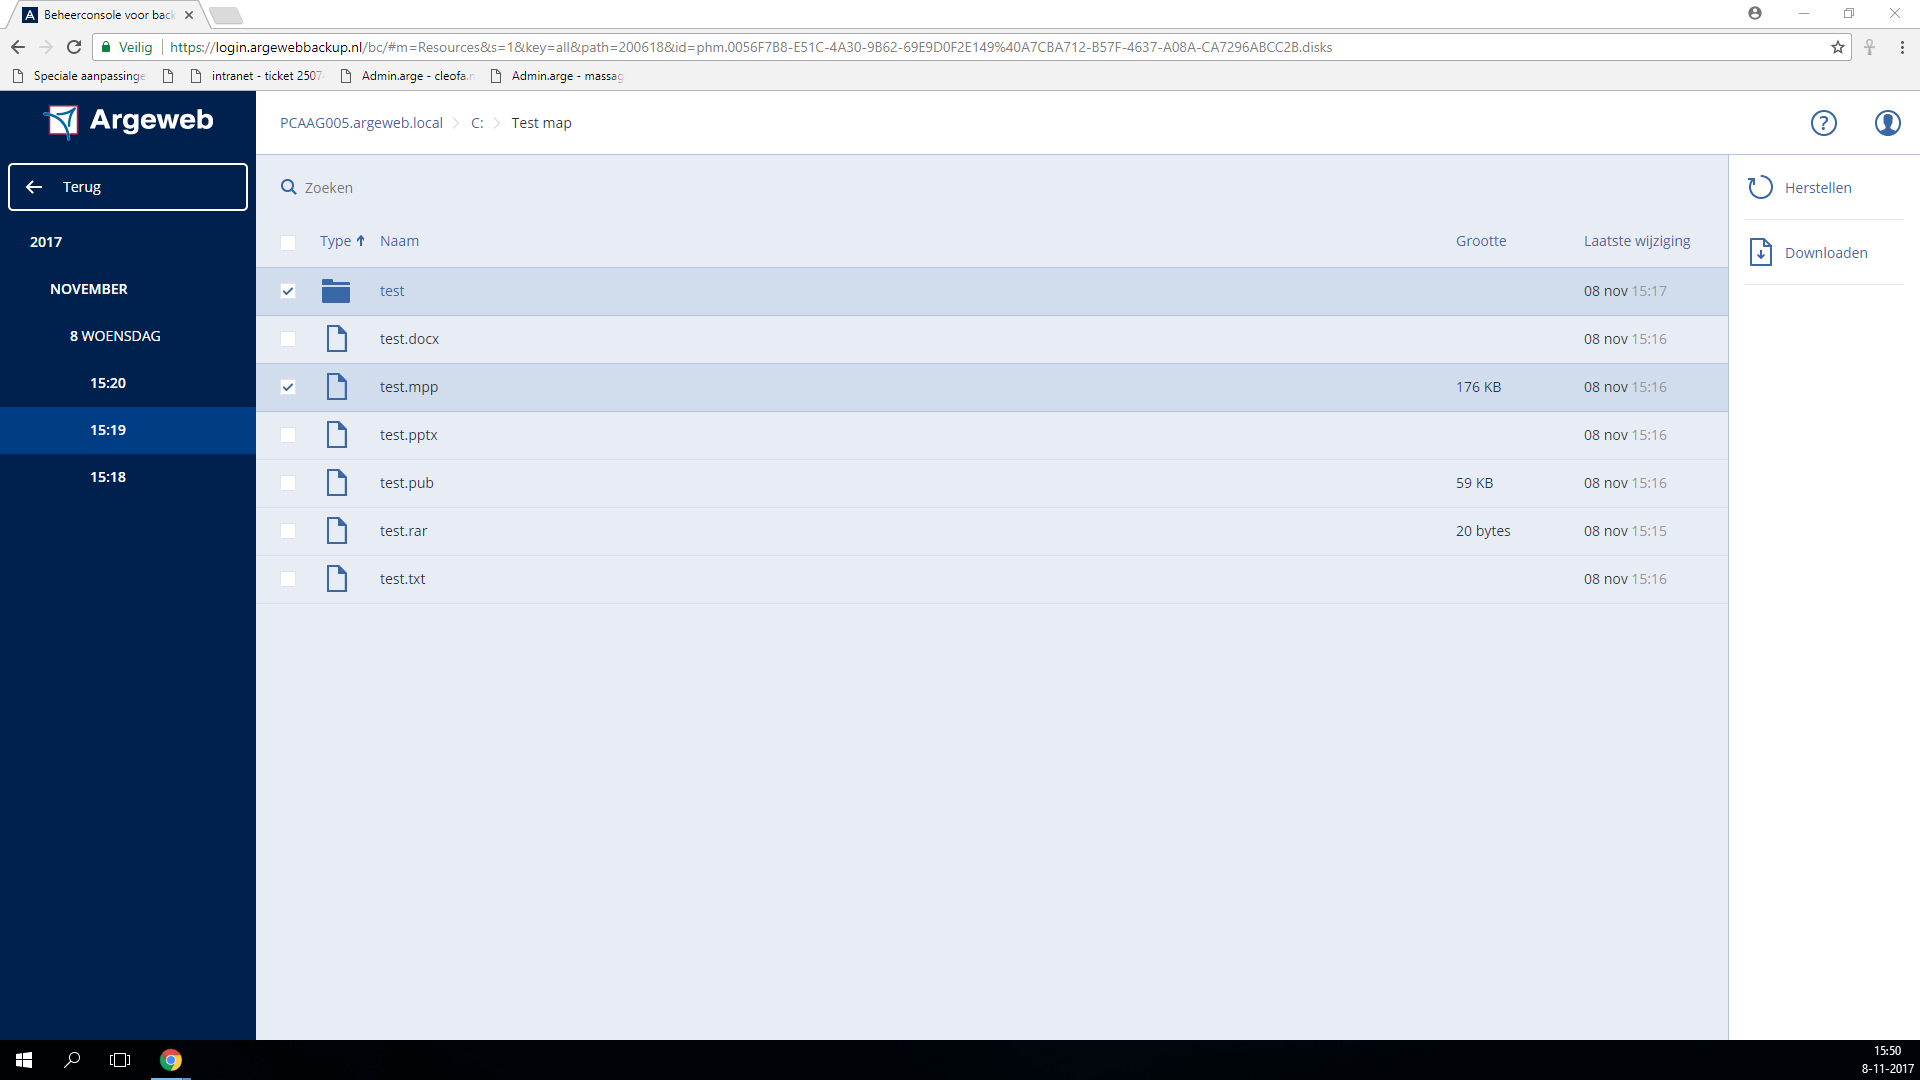1920x1080 pixels.
Task: Click the test.docx file icon
Action: (337, 339)
